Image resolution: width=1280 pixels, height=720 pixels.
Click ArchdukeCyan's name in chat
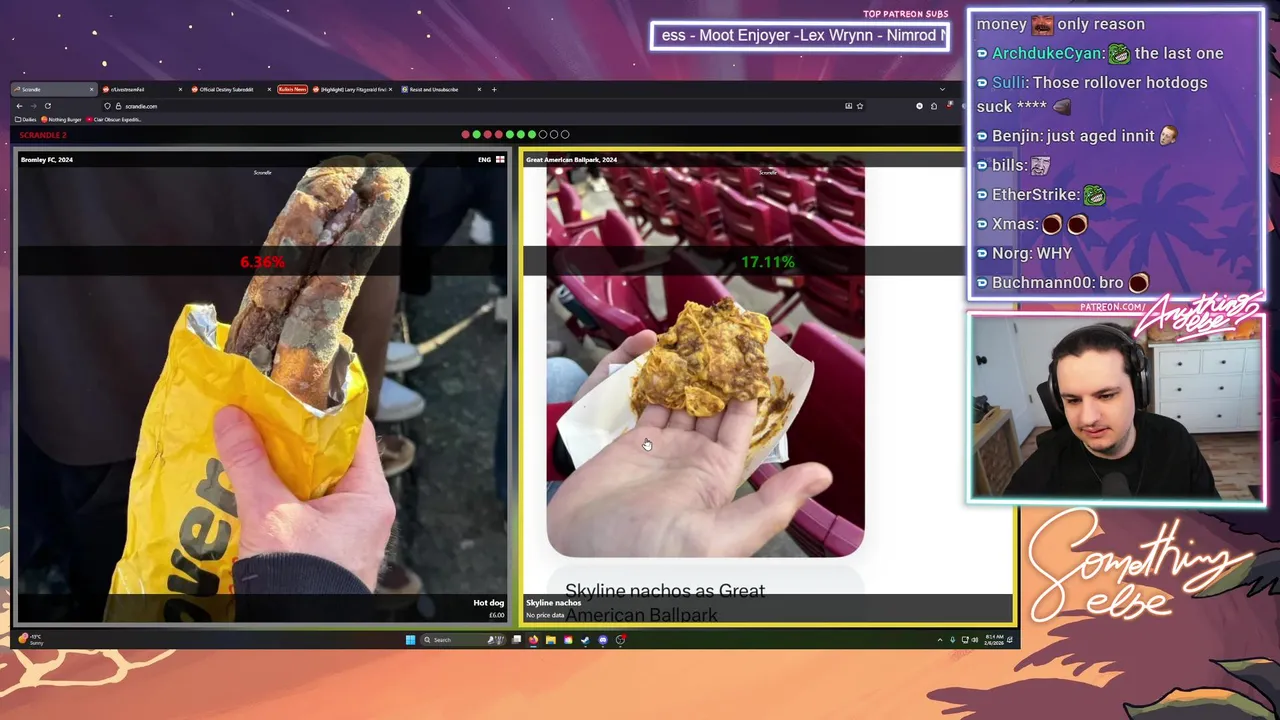click(x=1047, y=53)
